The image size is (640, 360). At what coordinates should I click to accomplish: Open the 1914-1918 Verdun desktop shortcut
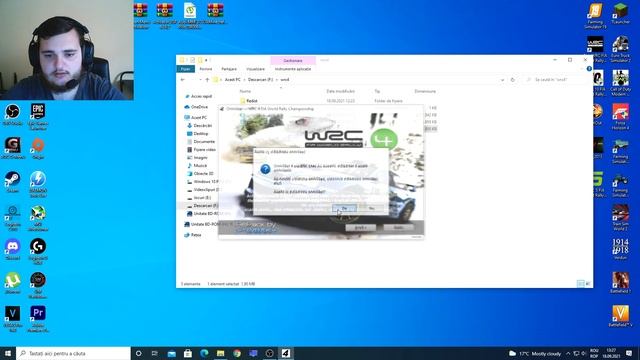click(620, 249)
